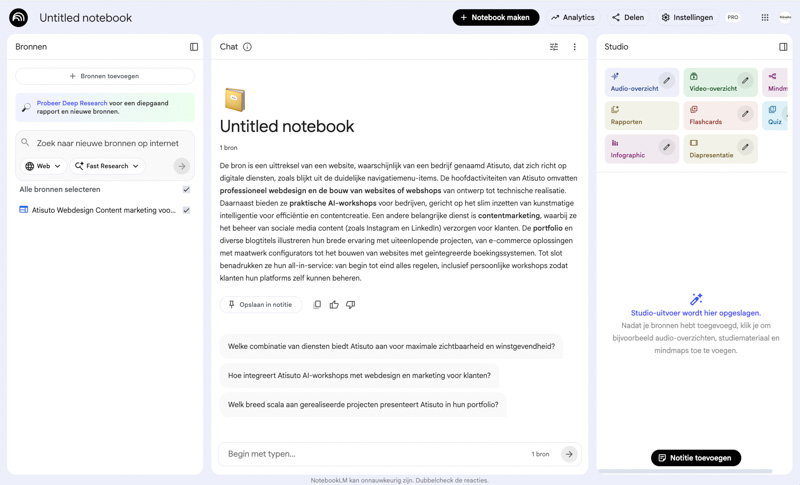800x485 pixels.
Task: Focus the 'Begin met typen' chat input
Action: point(370,454)
